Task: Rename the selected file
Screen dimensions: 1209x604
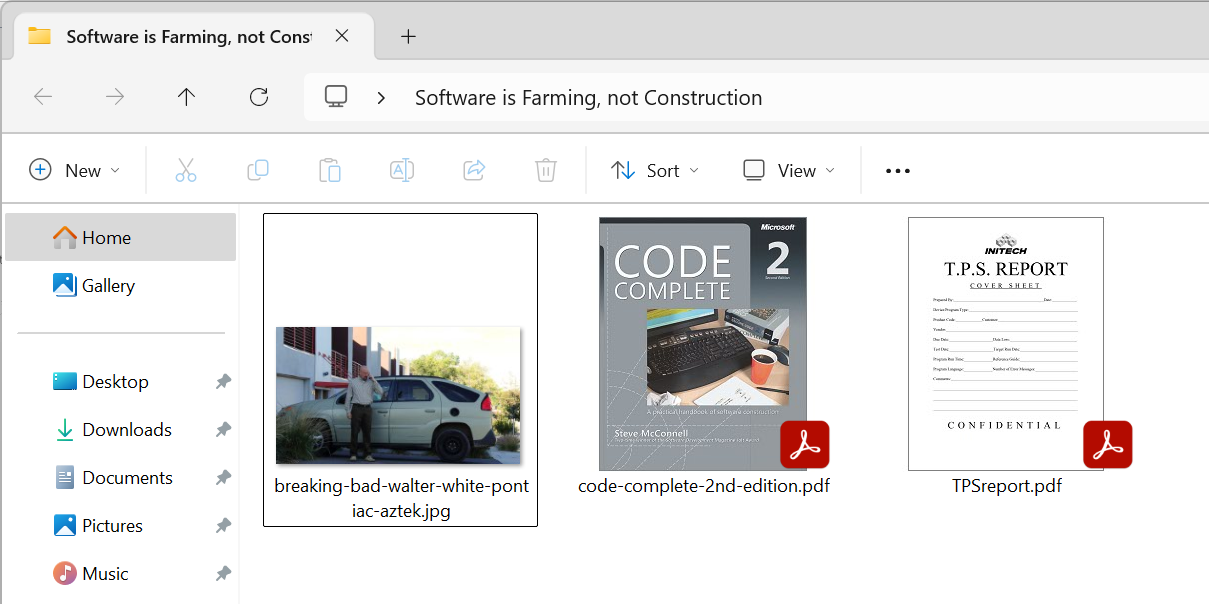Action: pyautogui.click(x=402, y=170)
